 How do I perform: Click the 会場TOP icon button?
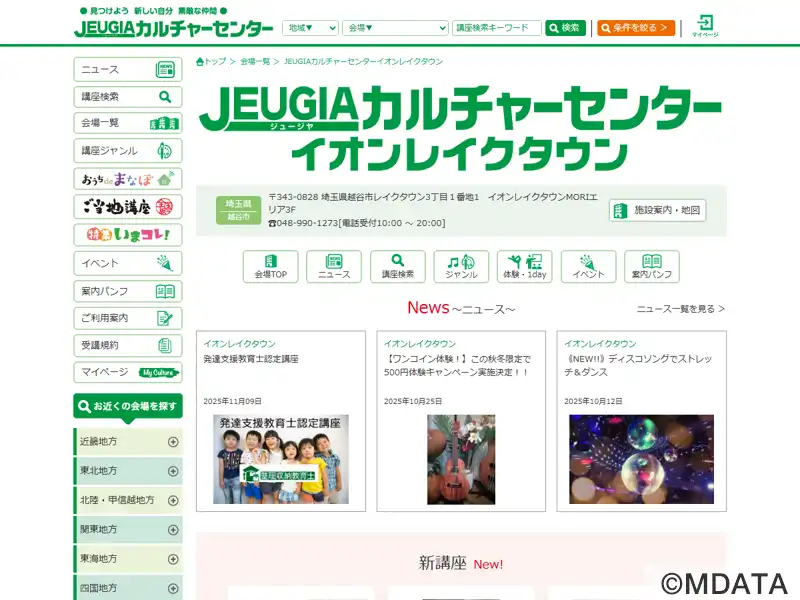pyautogui.click(x=270, y=266)
